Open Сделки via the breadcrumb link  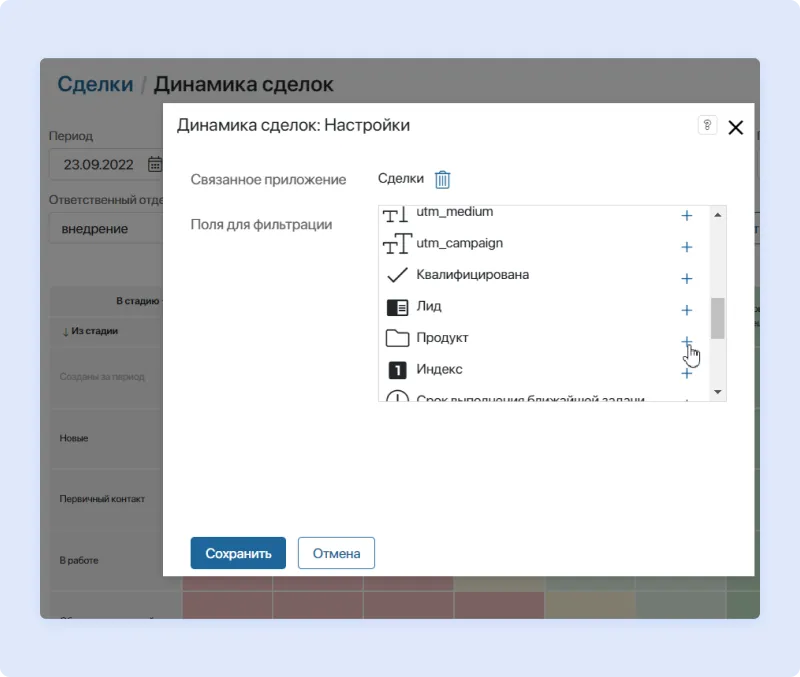pyautogui.click(x=94, y=84)
